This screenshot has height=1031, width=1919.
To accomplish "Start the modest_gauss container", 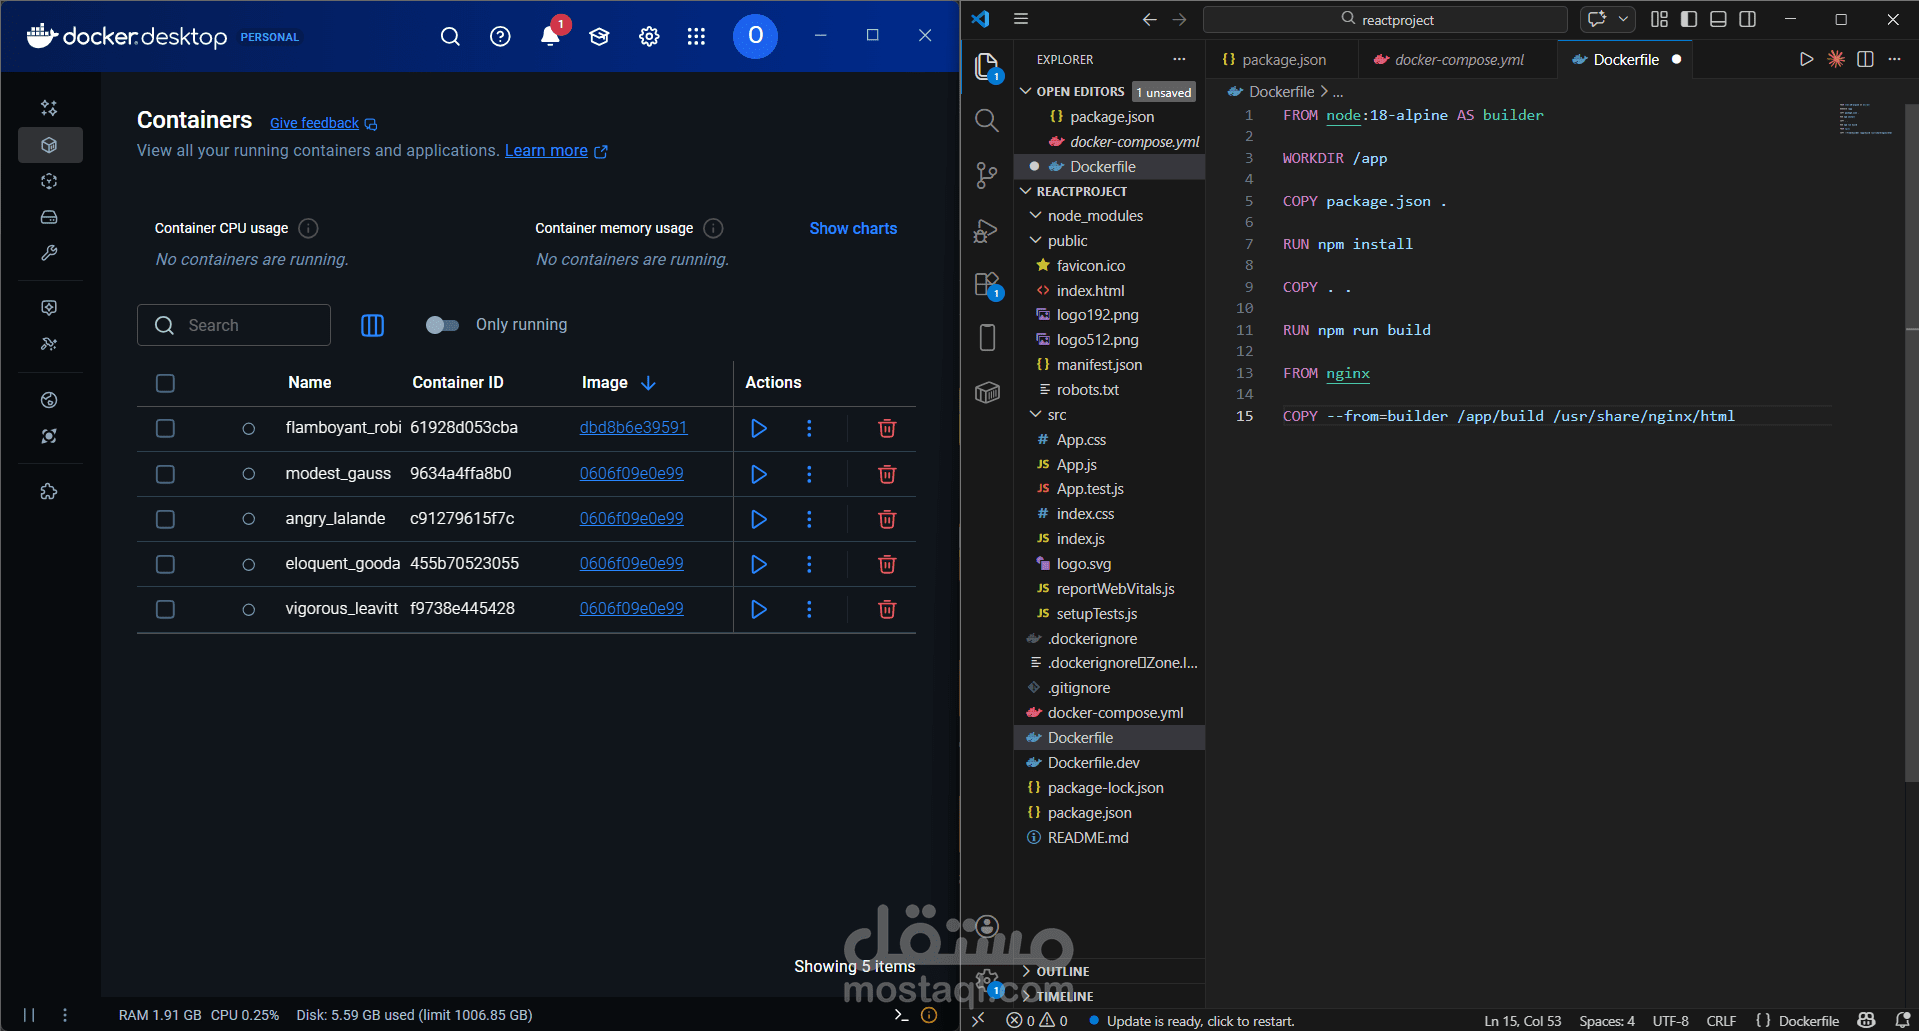I will 759,474.
